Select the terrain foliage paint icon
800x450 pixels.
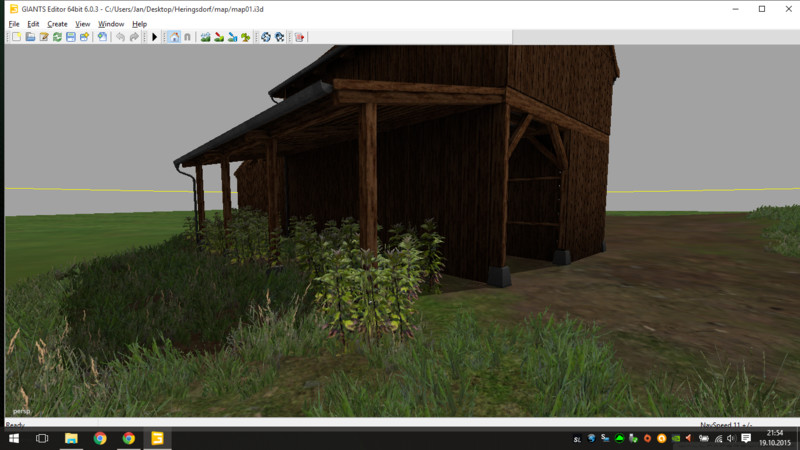point(246,37)
